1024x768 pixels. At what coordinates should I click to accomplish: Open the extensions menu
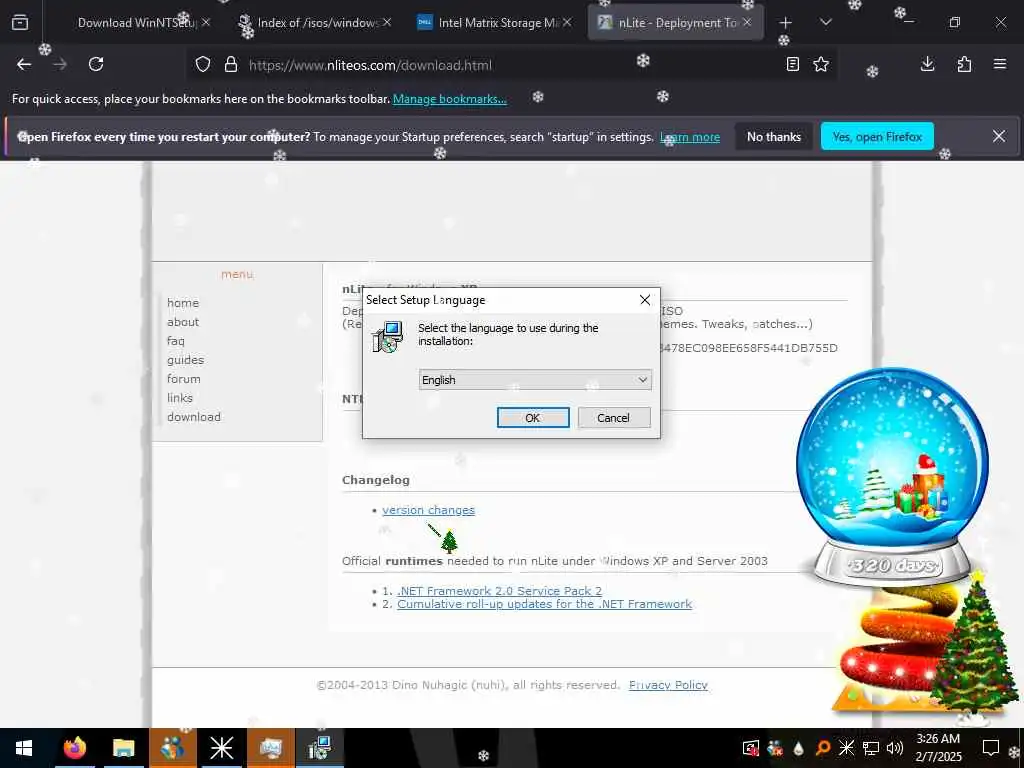964,64
